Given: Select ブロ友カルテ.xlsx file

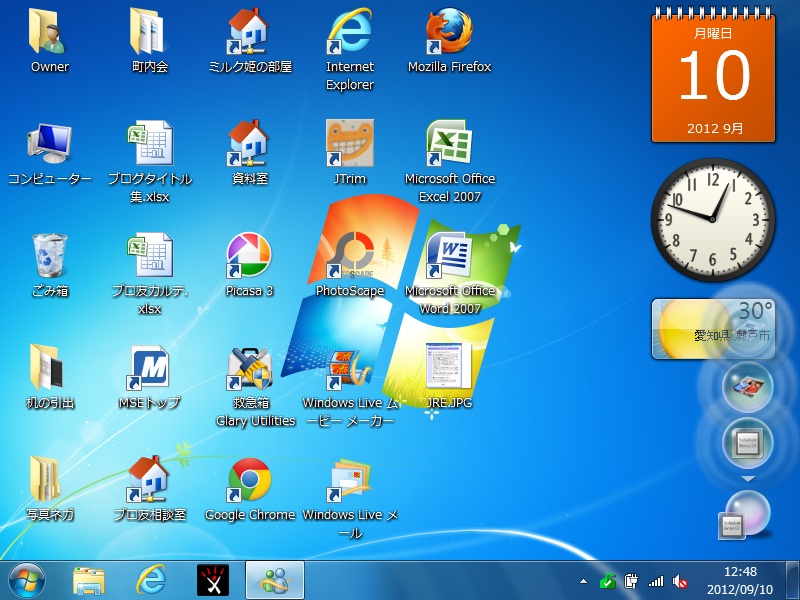Looking at the screenshot, I should click(149, 274).
